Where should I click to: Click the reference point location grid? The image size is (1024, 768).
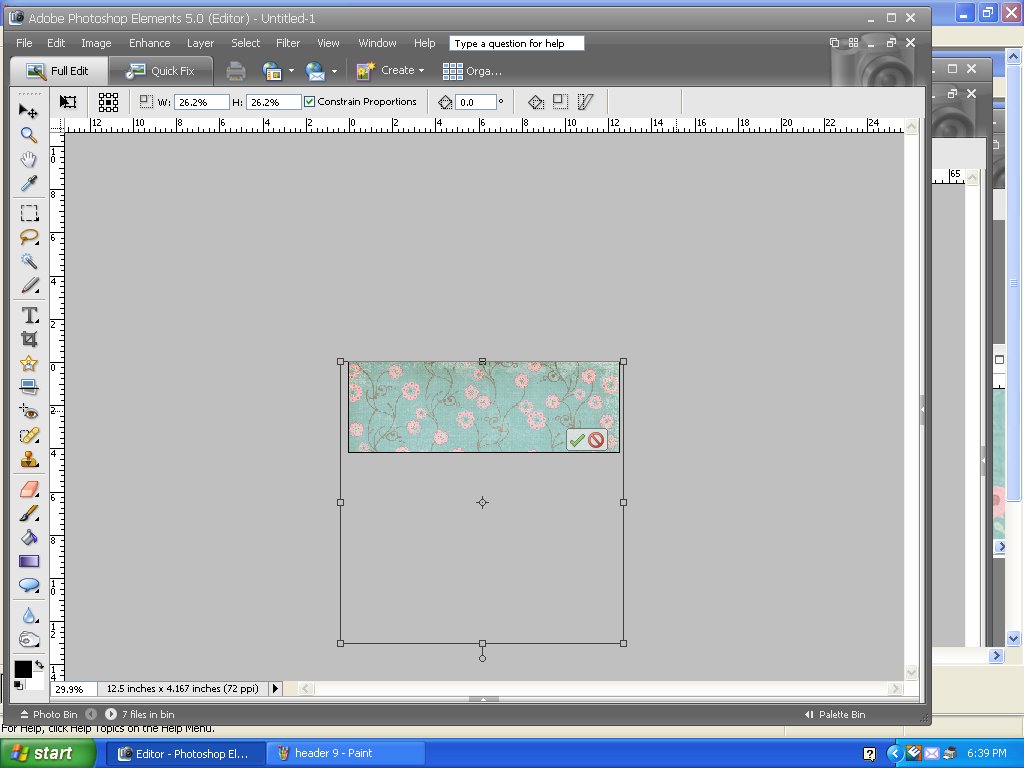click(x=108, y=102)
